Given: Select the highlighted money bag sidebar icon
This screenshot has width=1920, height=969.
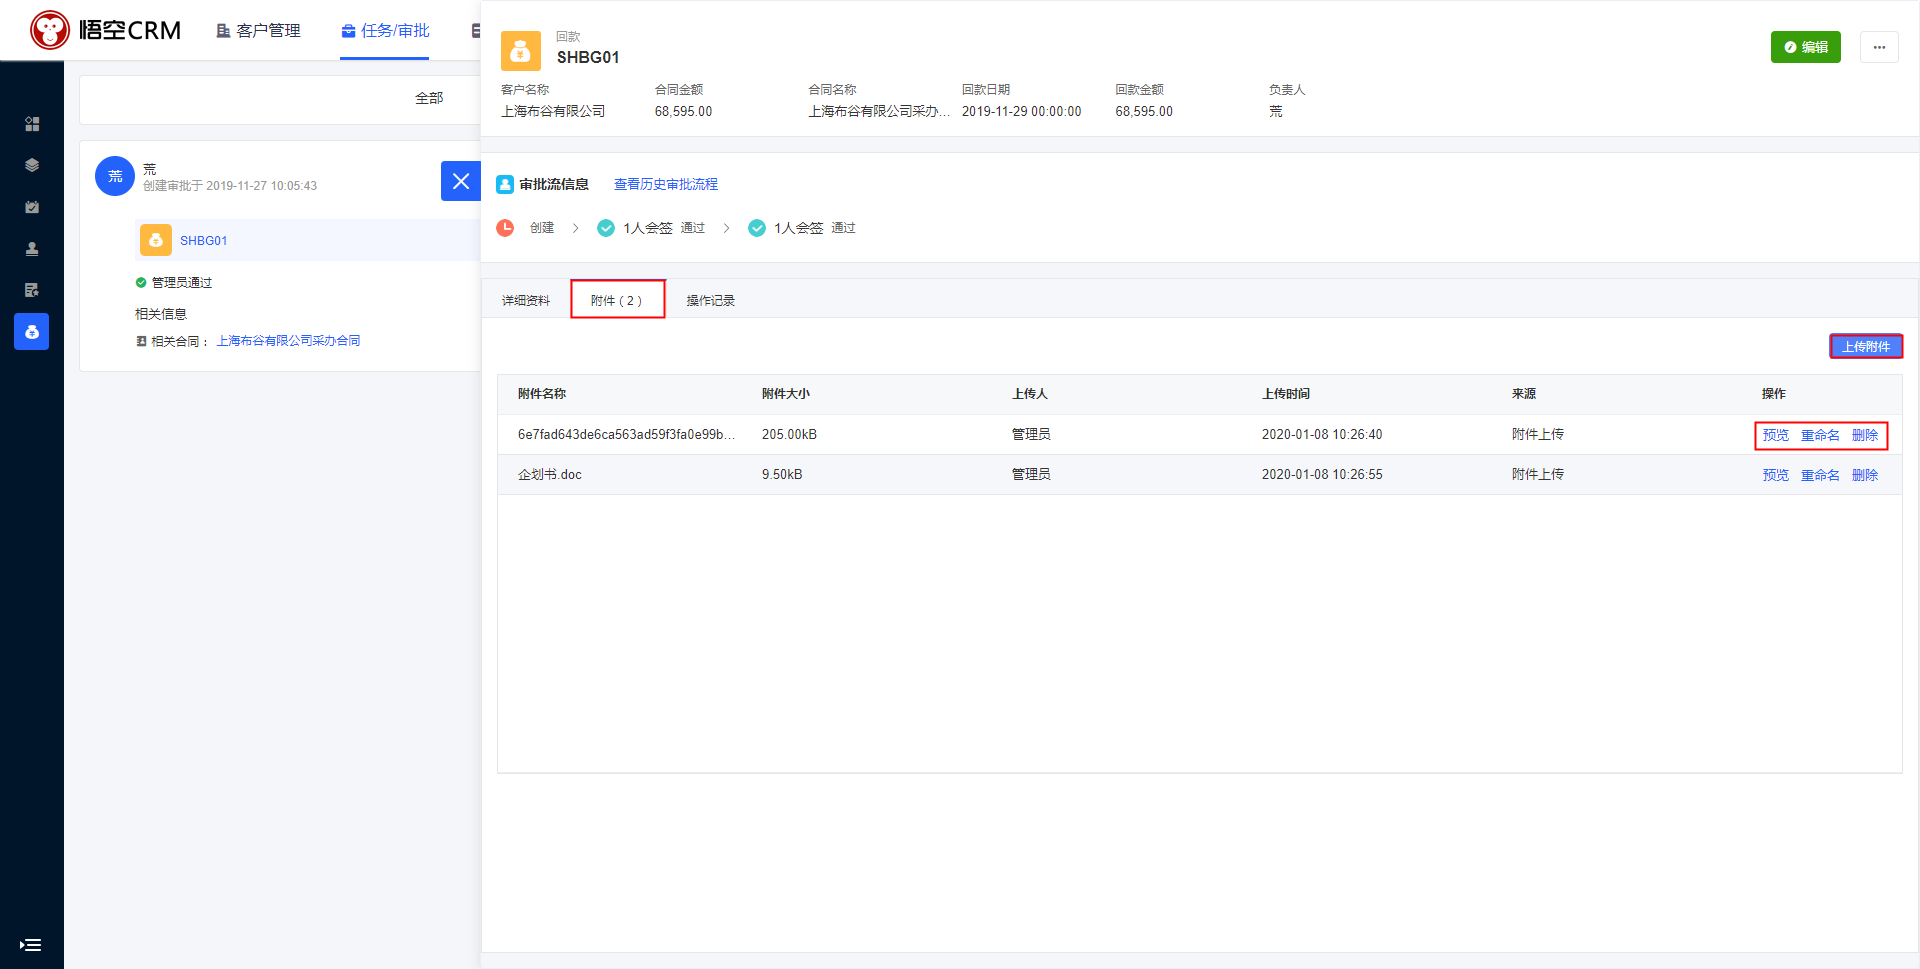Looking at the screenshot, I should click(32, 332).
